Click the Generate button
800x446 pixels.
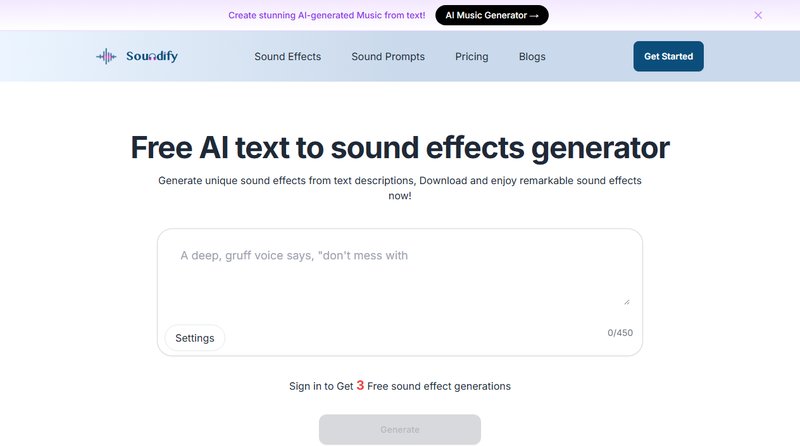(400, 430)
